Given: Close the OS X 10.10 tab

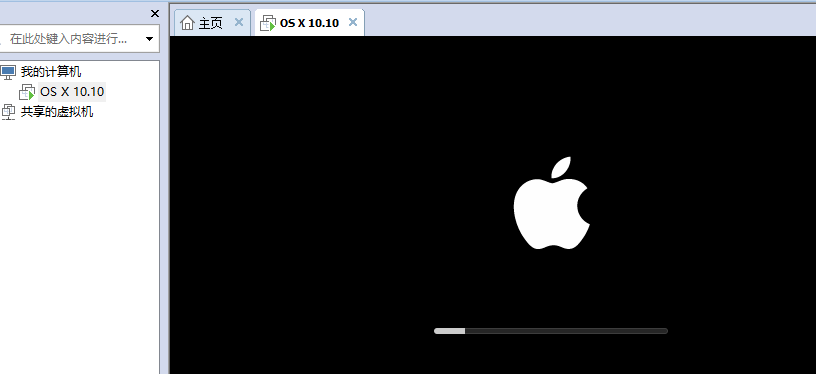Looking at the screenshot, I should coord(353,22).
